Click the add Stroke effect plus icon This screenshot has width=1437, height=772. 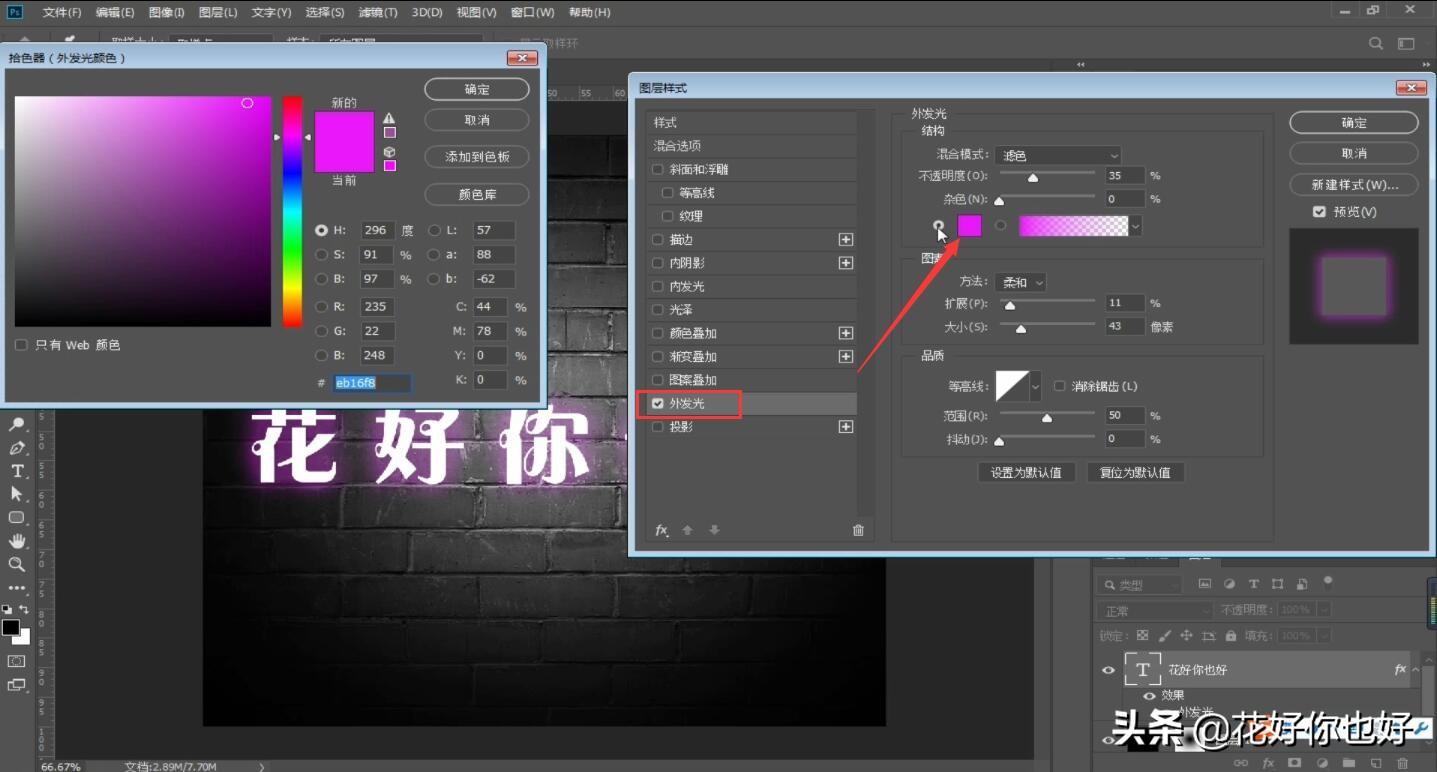846,240
